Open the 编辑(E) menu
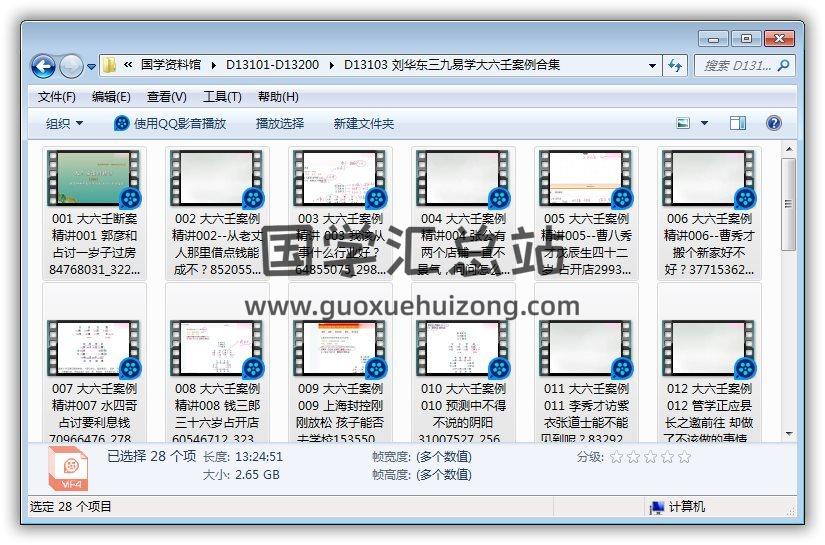Screen dimensions: 825x545 point(111,97)
